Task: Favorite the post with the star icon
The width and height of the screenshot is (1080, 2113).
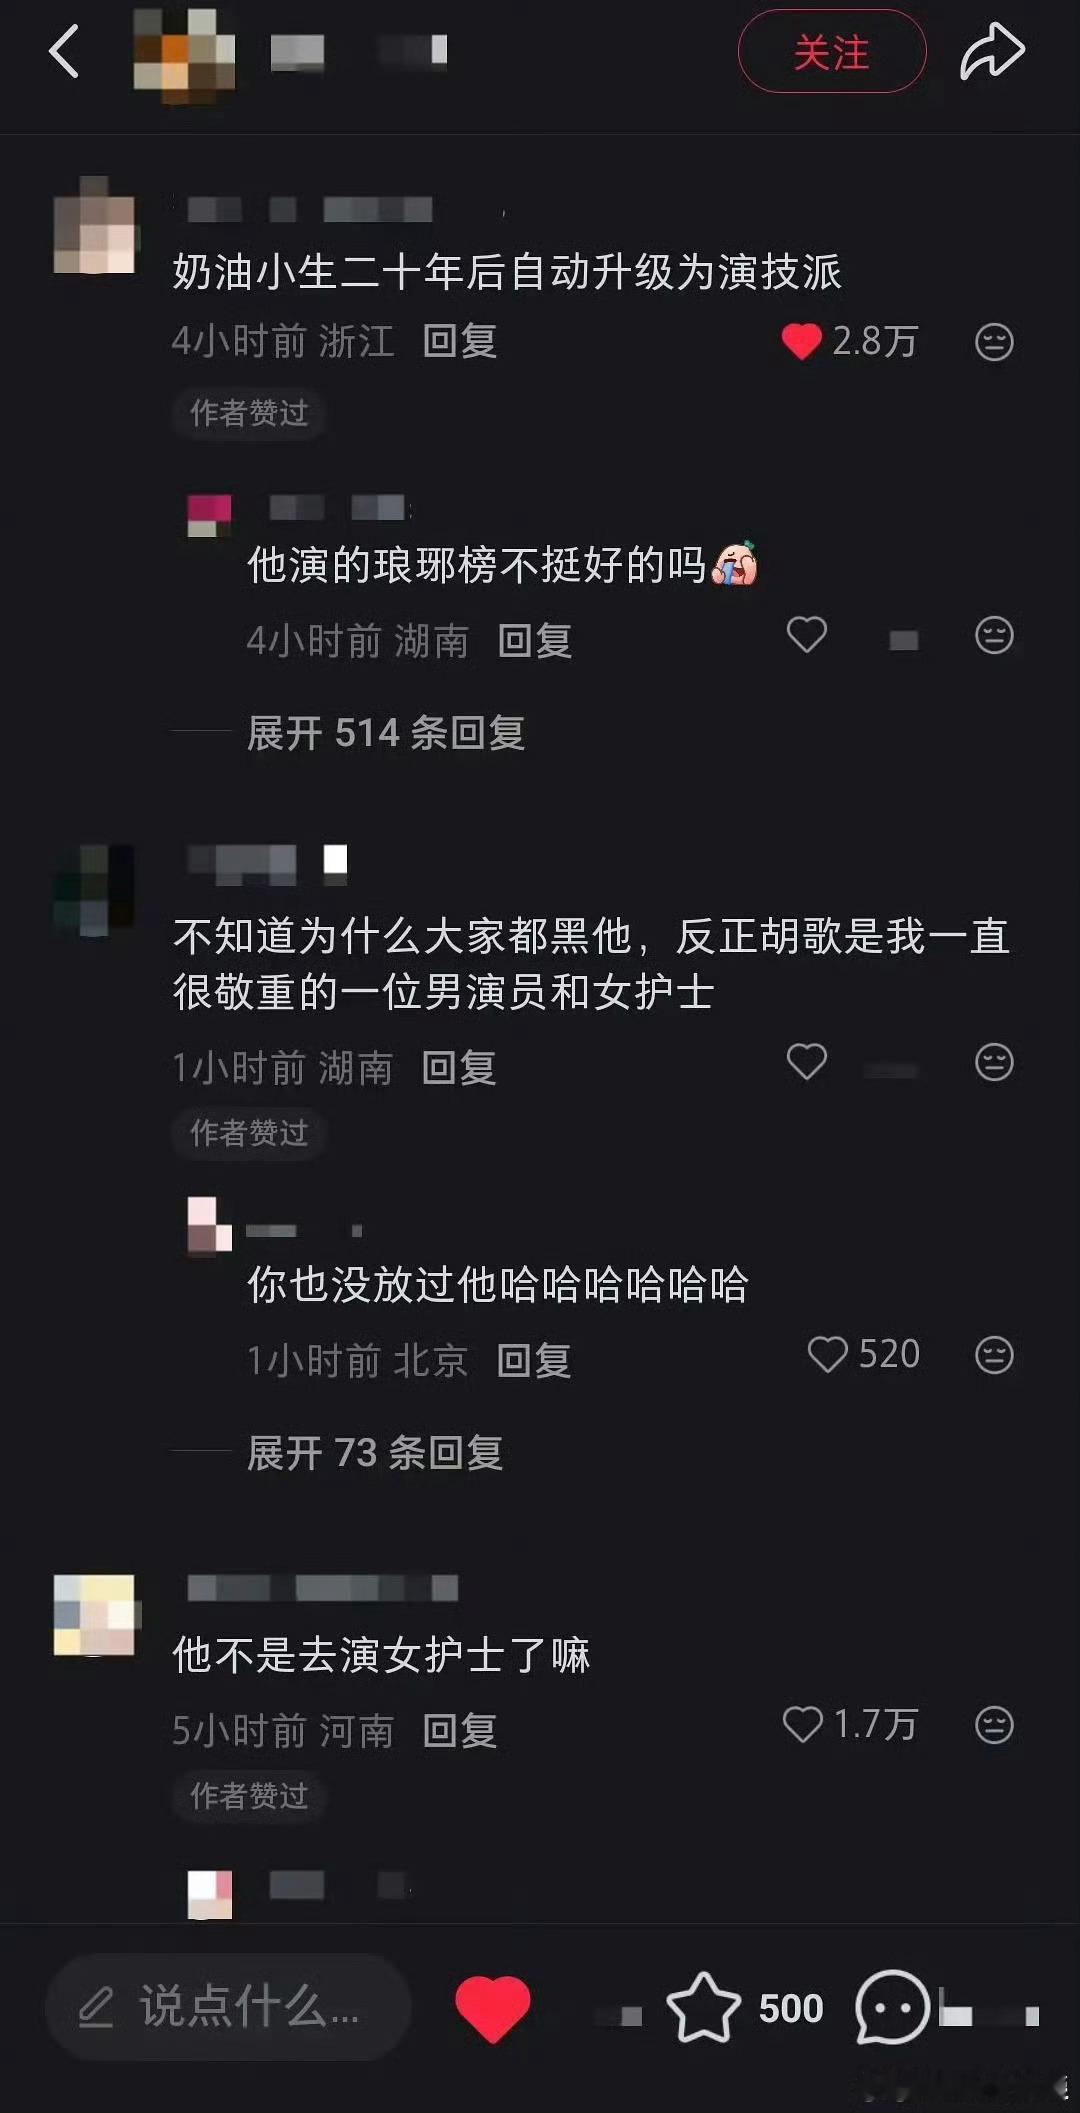Action: point(703,2007)
